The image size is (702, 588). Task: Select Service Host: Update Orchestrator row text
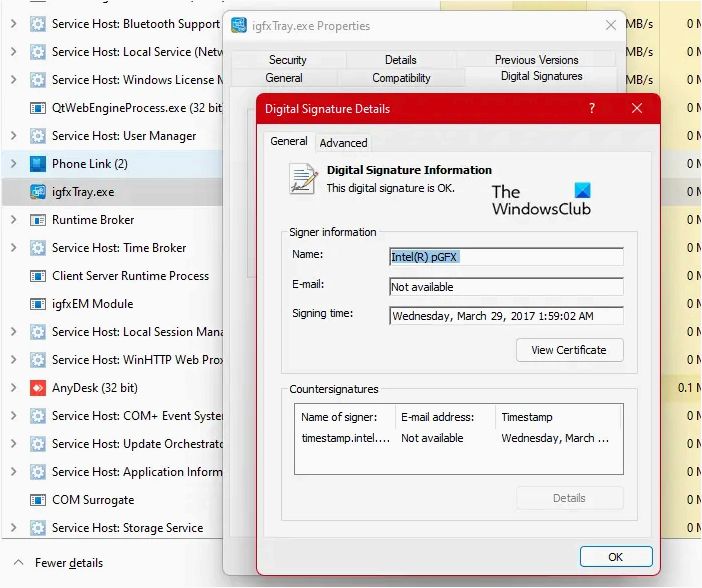(x=137, y=444)
